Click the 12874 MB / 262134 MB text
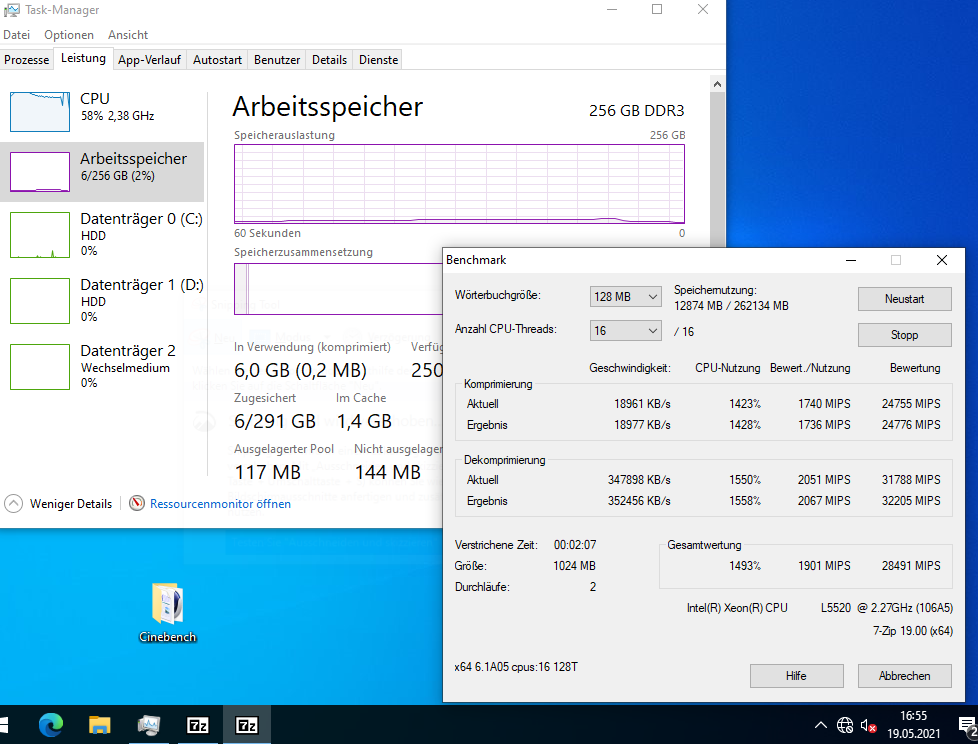The image size is (978, 744). click(x=731, y=306)
